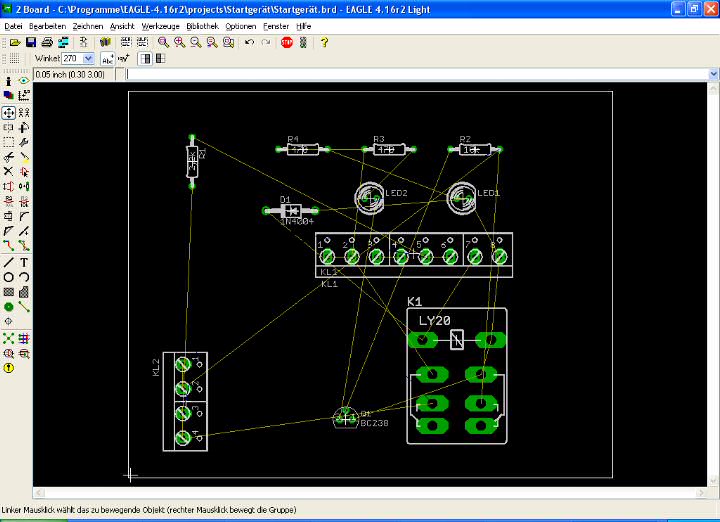
Task: Open the Bearbeiten menu
Action: [x=47, y=26]
